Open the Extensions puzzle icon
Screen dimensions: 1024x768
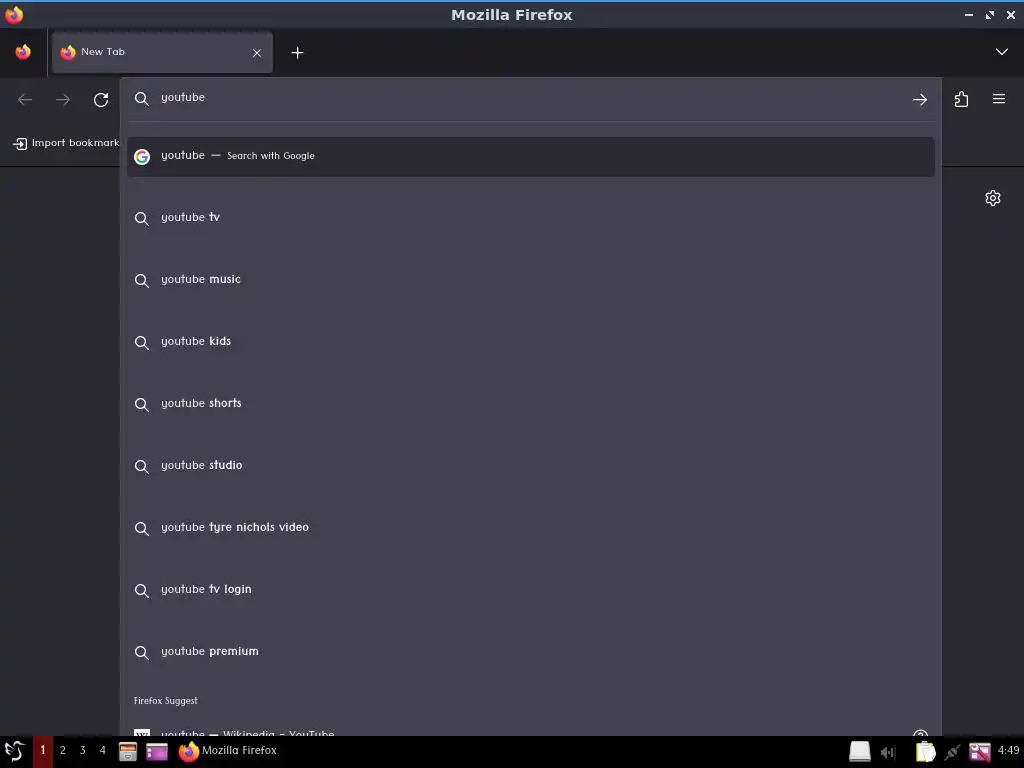tap(961, 99)
